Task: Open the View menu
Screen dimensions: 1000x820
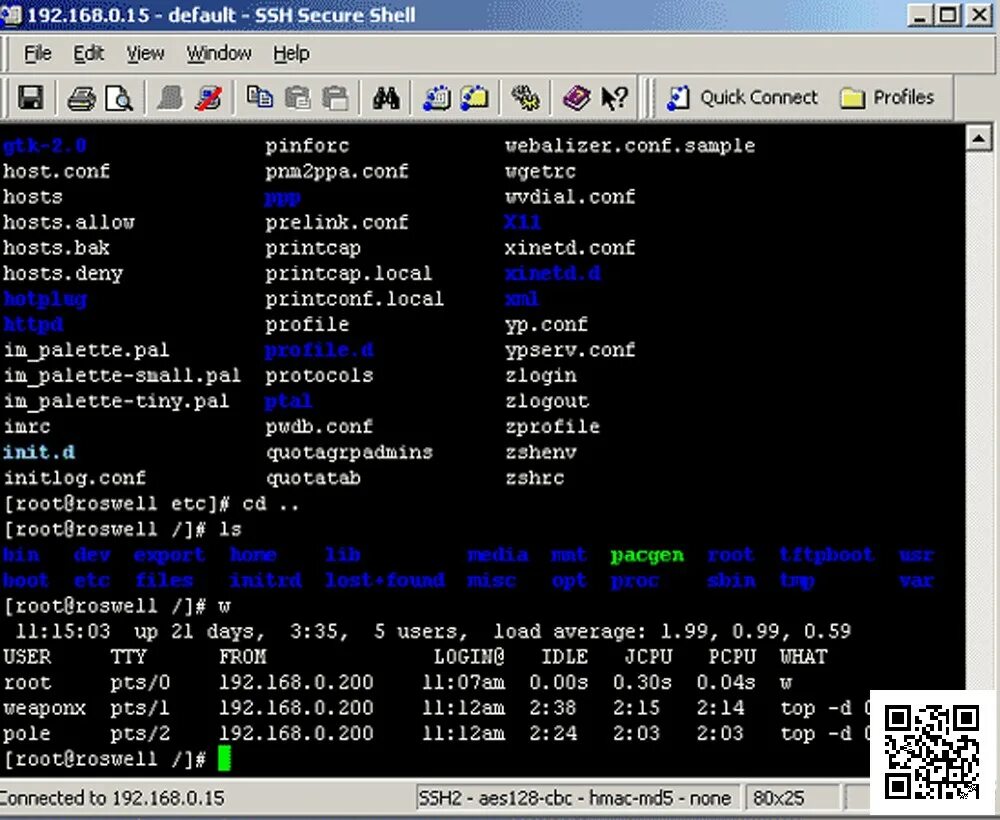Action: pyautogui.click(x=145, y=54)
